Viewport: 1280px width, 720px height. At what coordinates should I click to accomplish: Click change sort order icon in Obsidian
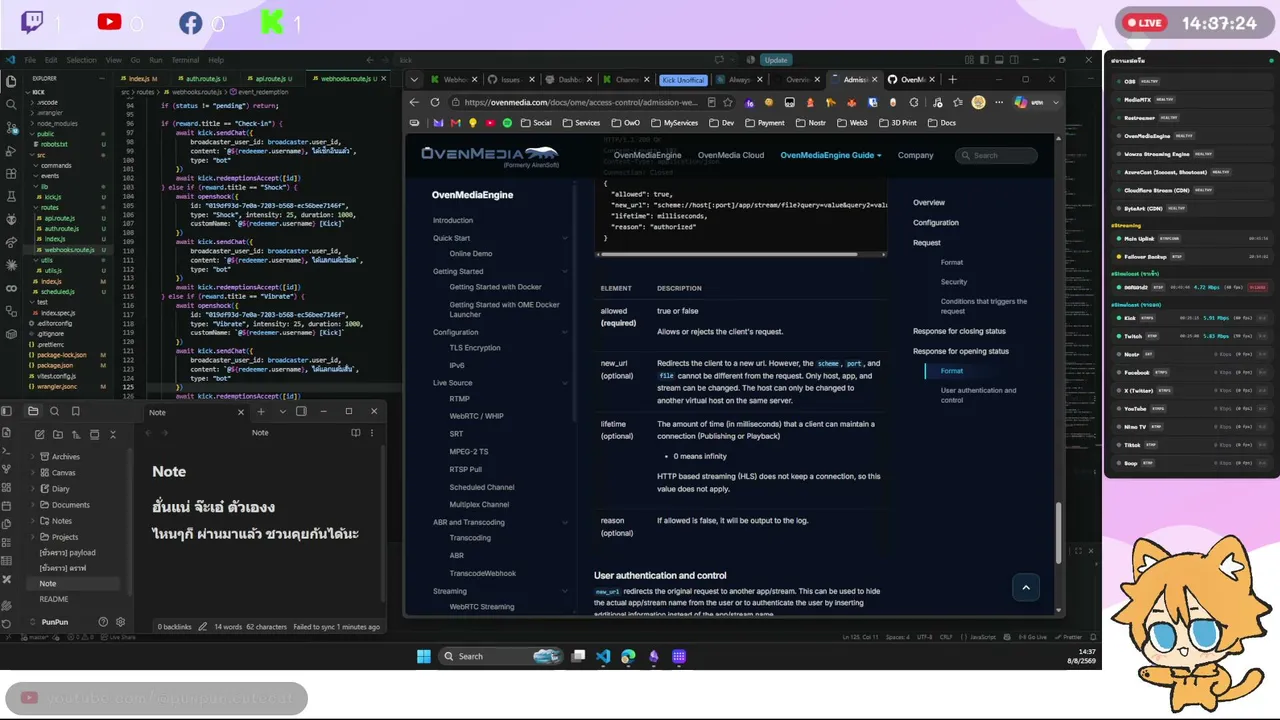pos(76,434)
